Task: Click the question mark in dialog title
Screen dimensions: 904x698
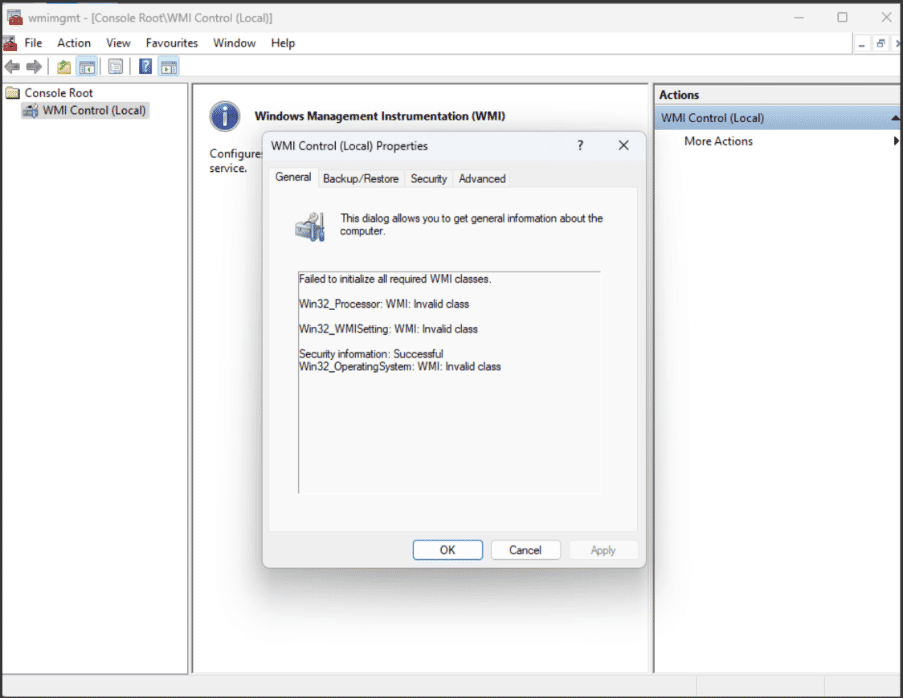Action: [580, 145]
